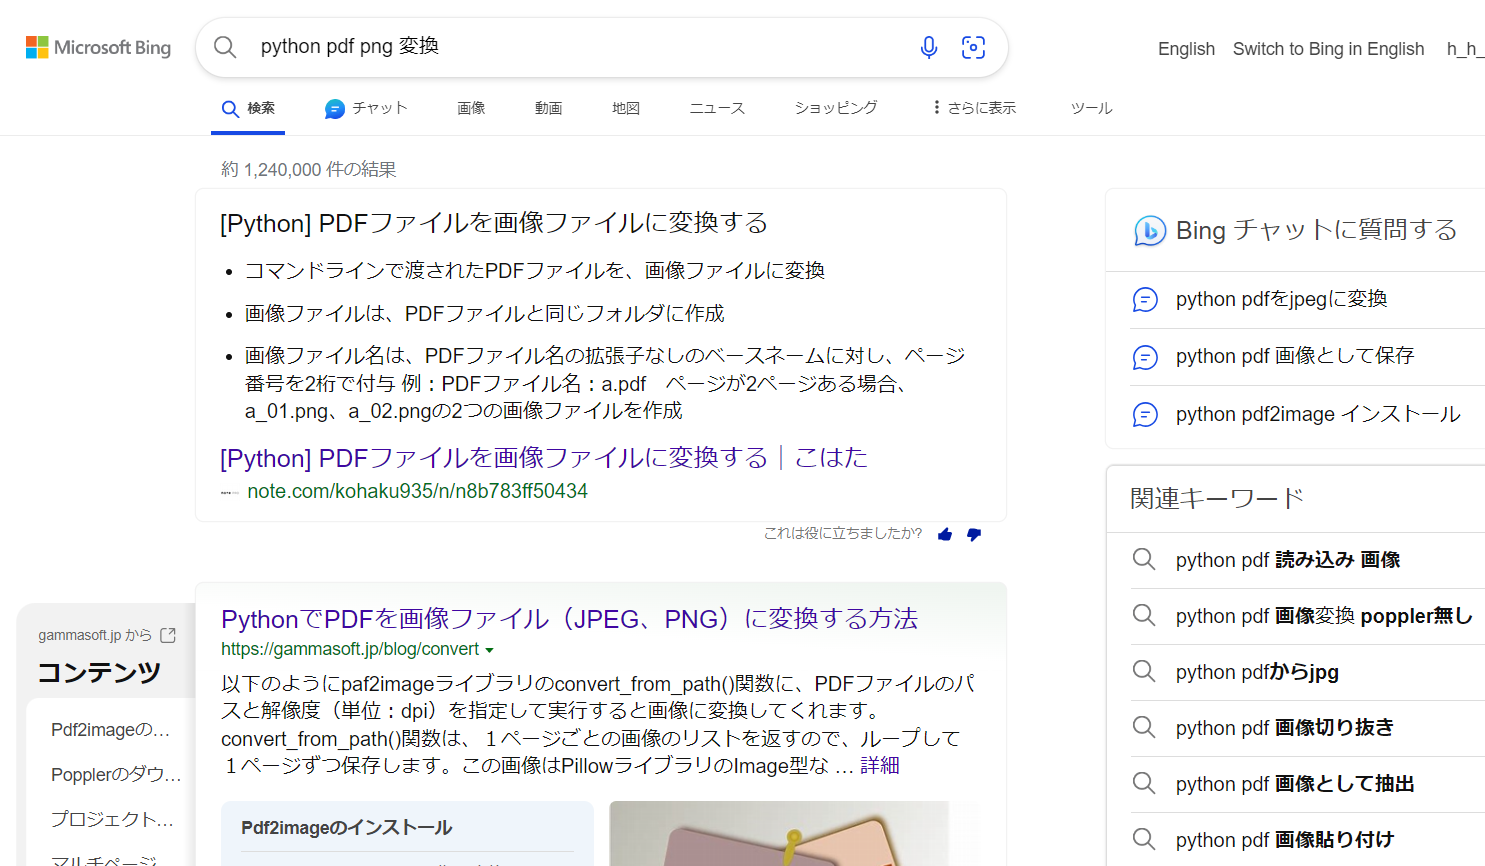Click the 詳細 link in the gammasoft result
The height and width of the screenshot is (866, 1485).
point(881,764)
